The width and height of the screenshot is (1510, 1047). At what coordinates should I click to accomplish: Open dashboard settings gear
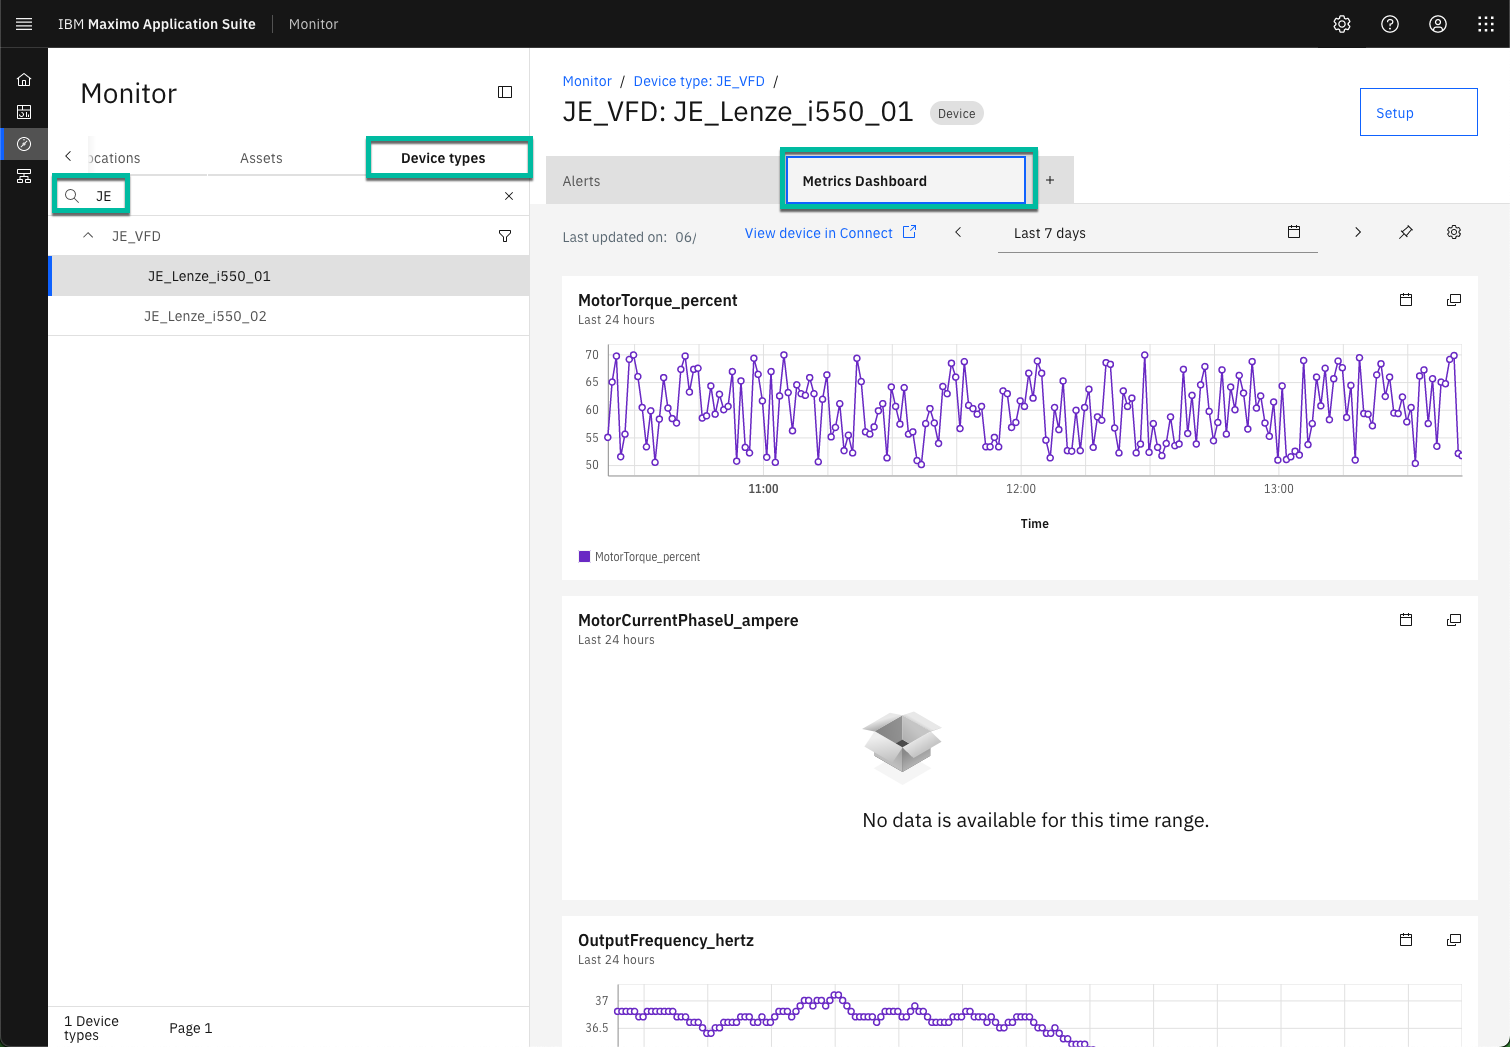tap(1454, 232)
